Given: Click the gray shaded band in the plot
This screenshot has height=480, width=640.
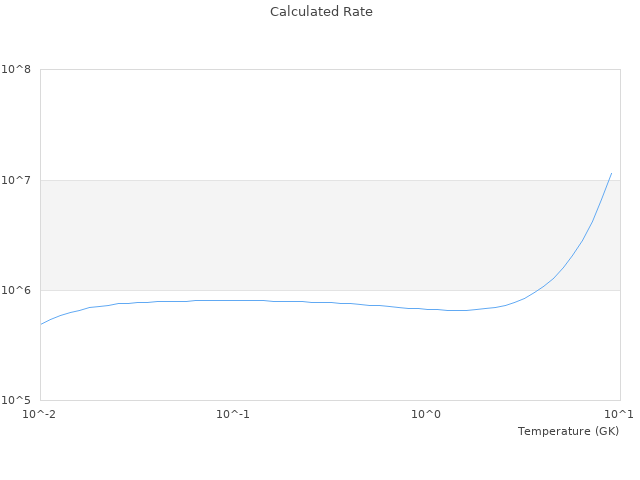Looking at the screenshot, I should (300, 235).
